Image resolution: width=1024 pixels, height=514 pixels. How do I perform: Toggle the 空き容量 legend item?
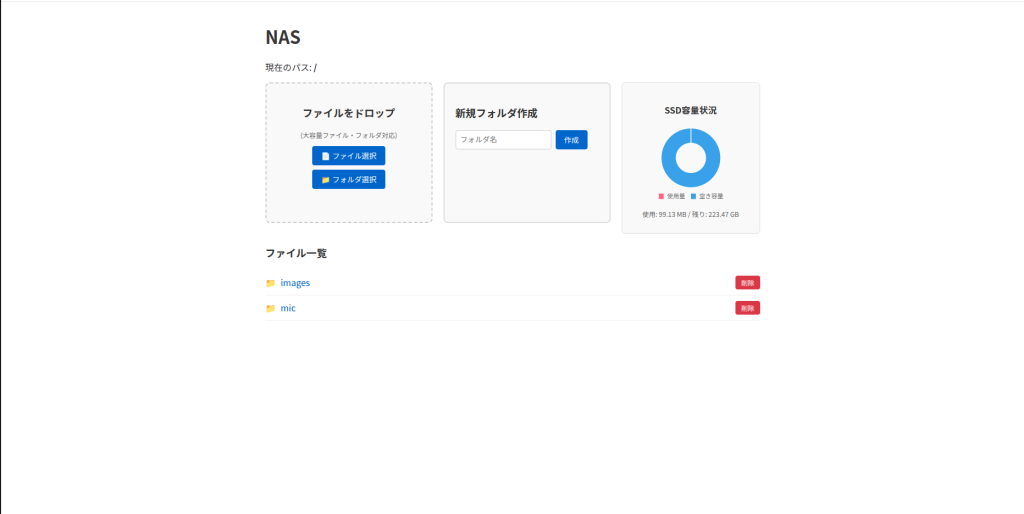click(707, 196)
